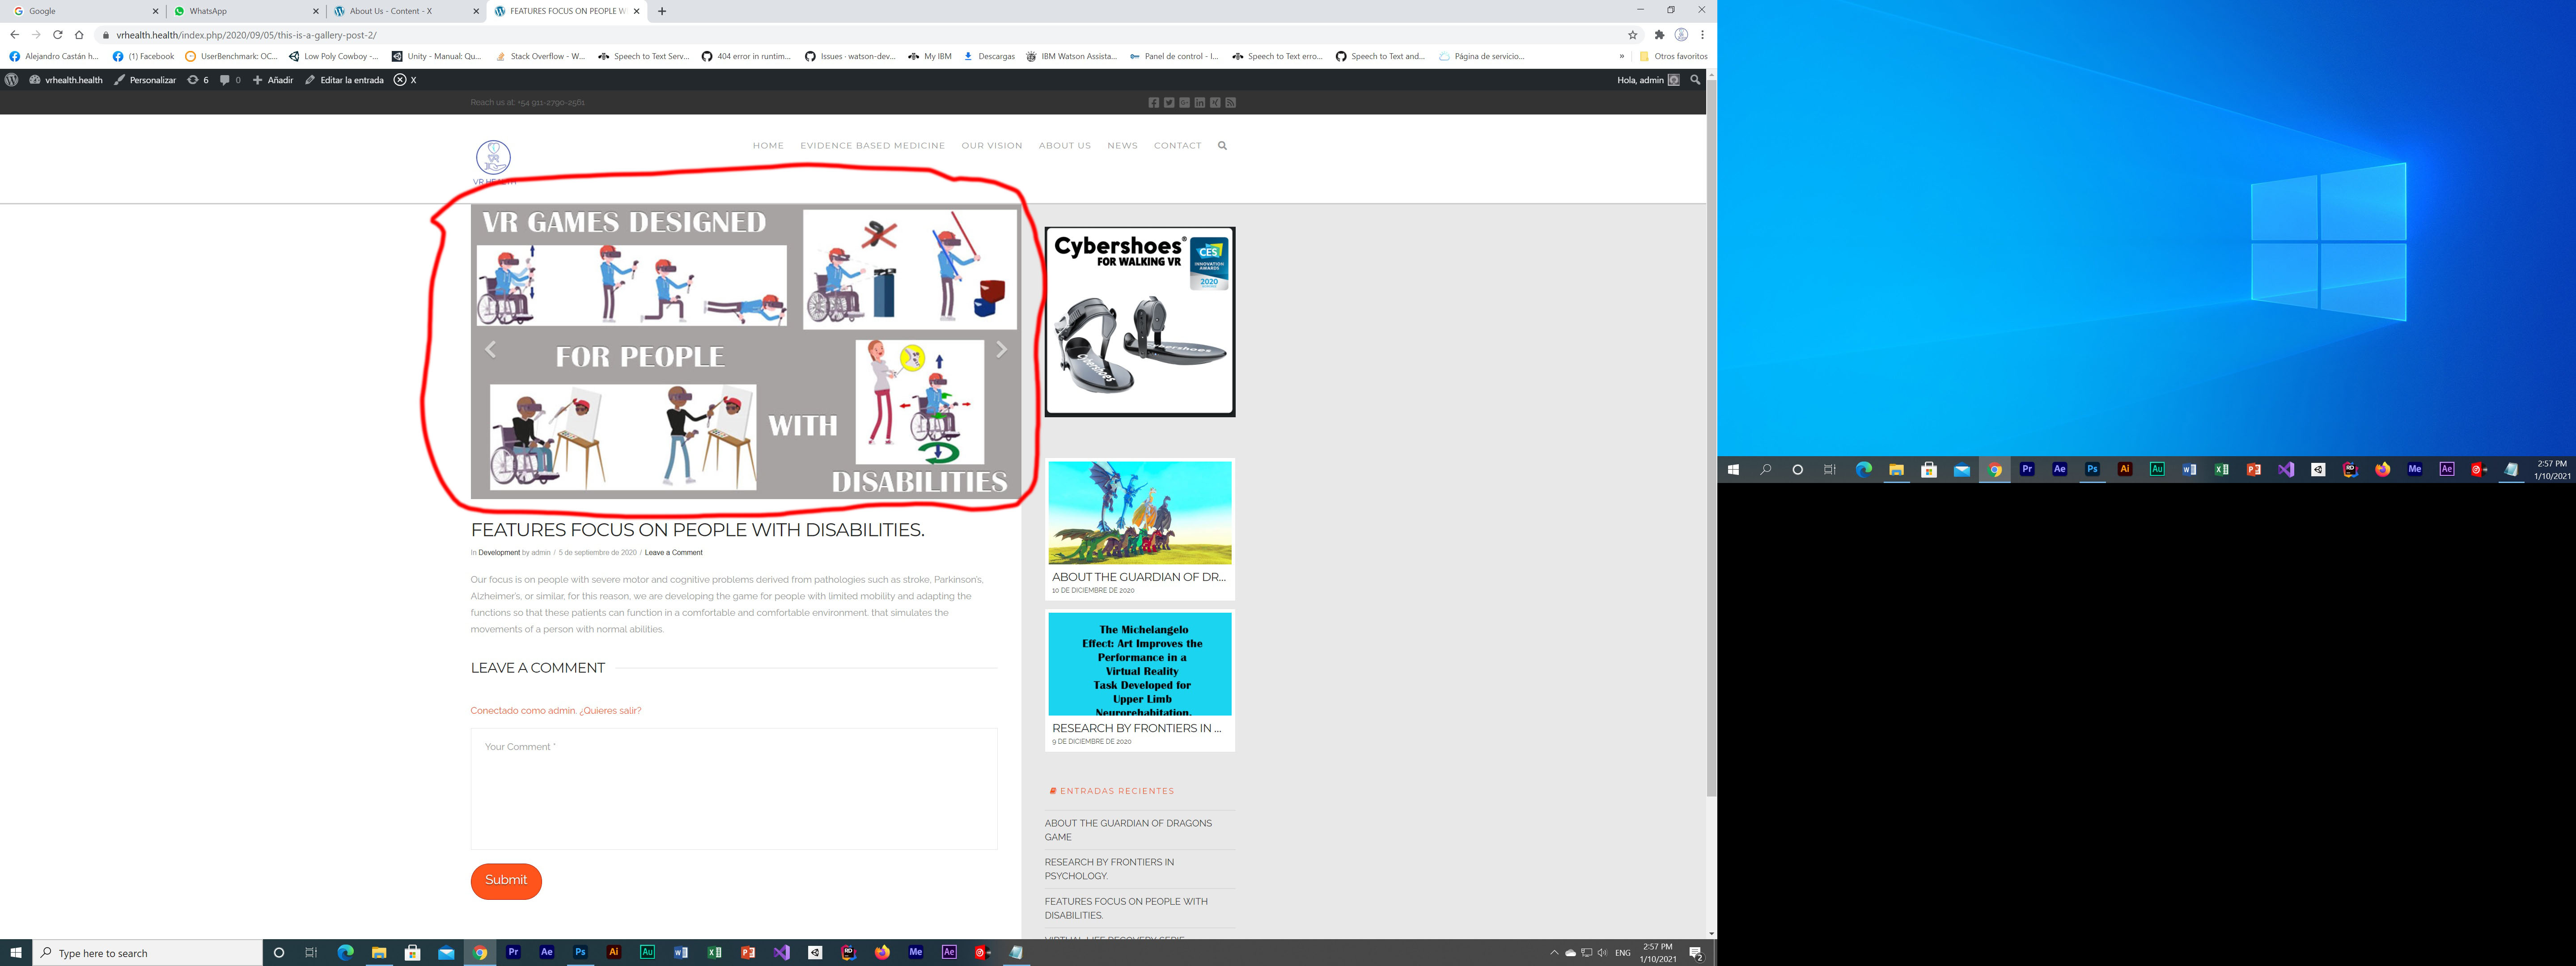The height and width of the screenshot is (966, 2576).
Task: Open the Unity - Manual bookmark
Action: 437,56
